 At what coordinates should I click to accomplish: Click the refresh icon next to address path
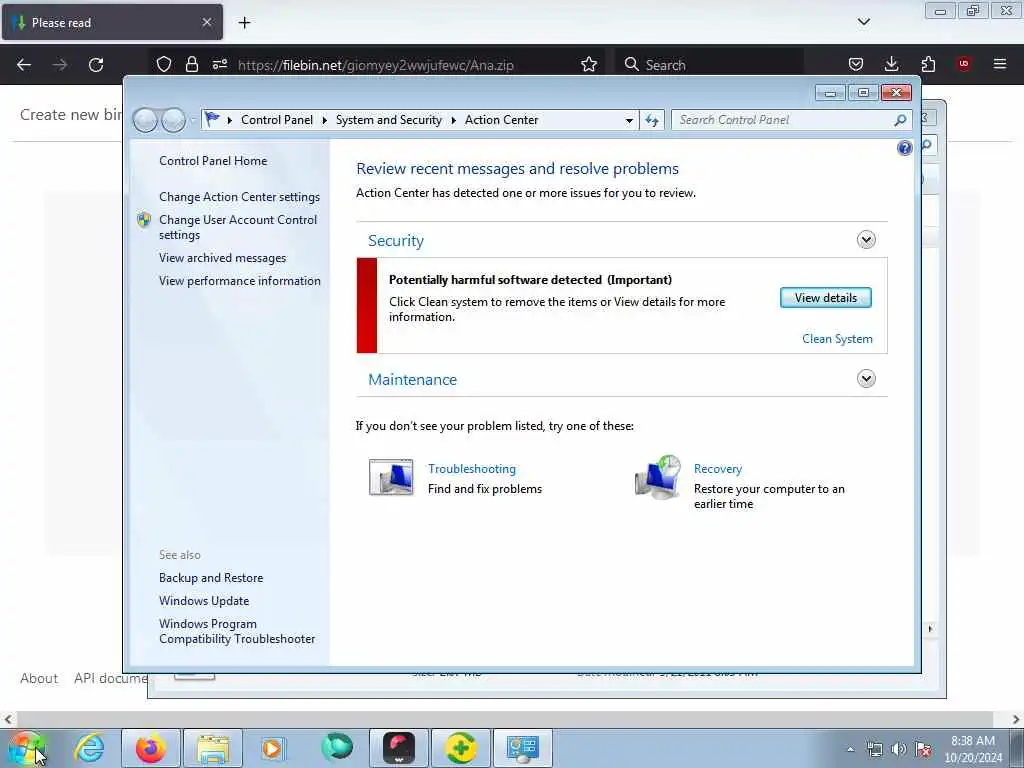(652, 120)
